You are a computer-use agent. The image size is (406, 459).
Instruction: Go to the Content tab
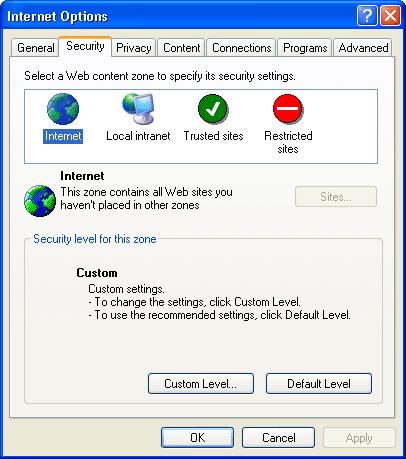click(x=181, y=48)
